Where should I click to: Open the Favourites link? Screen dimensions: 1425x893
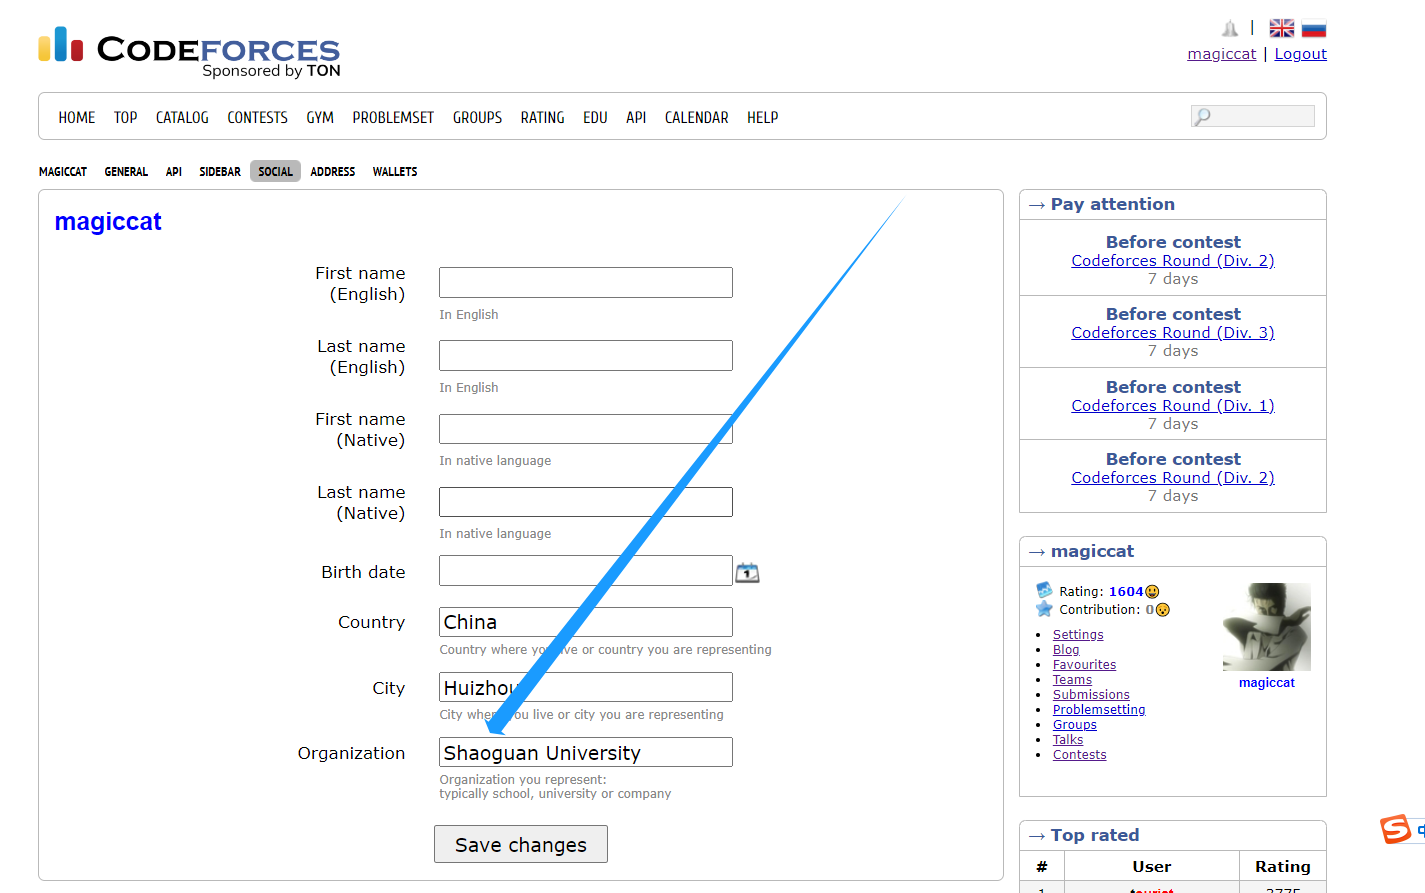pyautogui.click(x=1084, y=665)
